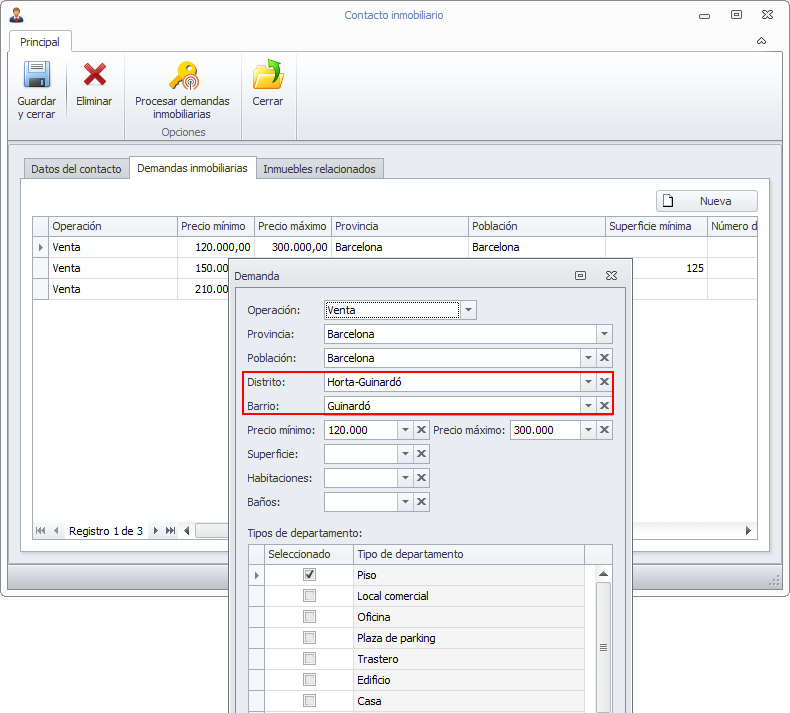
Task: Click the Nueva button
Action: pyautogui.click(x=706, y=201)
